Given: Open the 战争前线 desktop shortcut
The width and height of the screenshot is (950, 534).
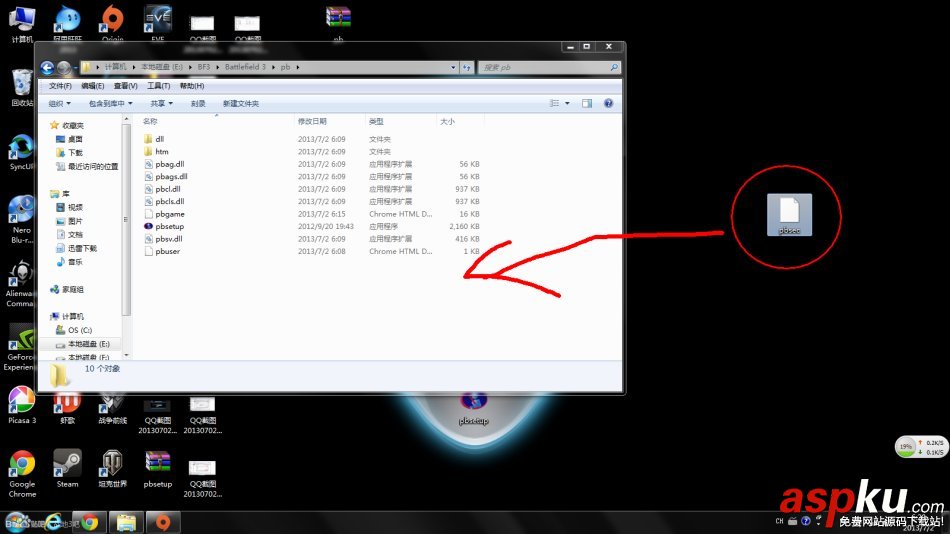Looking at the screenshot, I should point(113,410).
